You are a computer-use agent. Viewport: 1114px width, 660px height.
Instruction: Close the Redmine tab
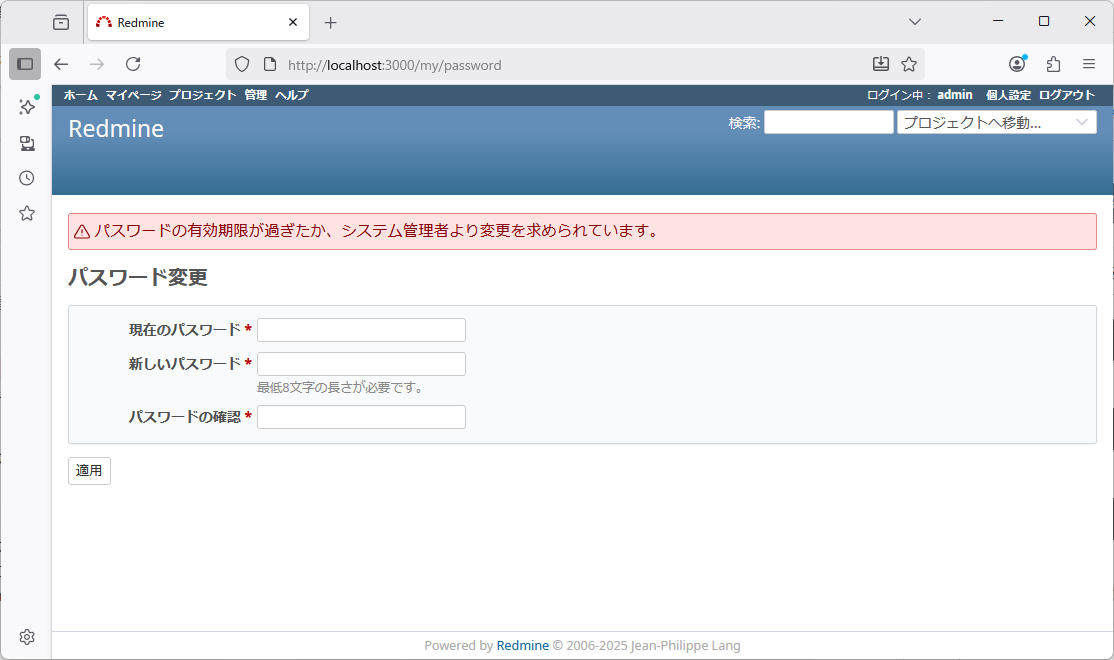293,22
